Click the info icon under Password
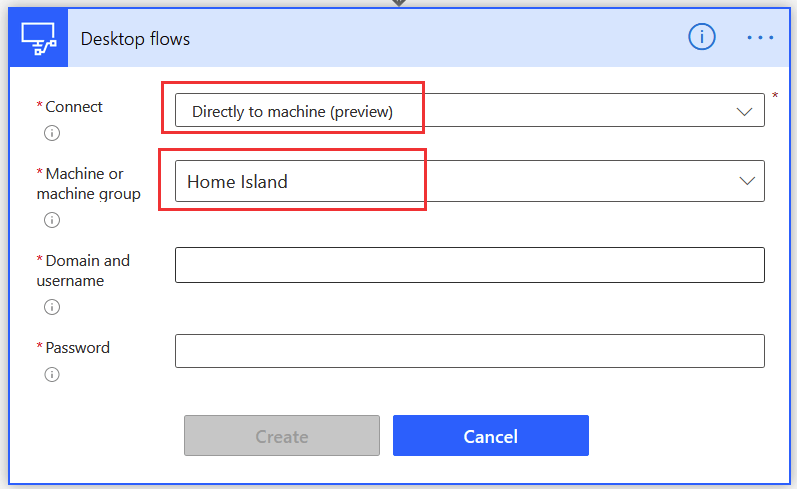Viewport: 797px width, 489px height. (52, 375)
